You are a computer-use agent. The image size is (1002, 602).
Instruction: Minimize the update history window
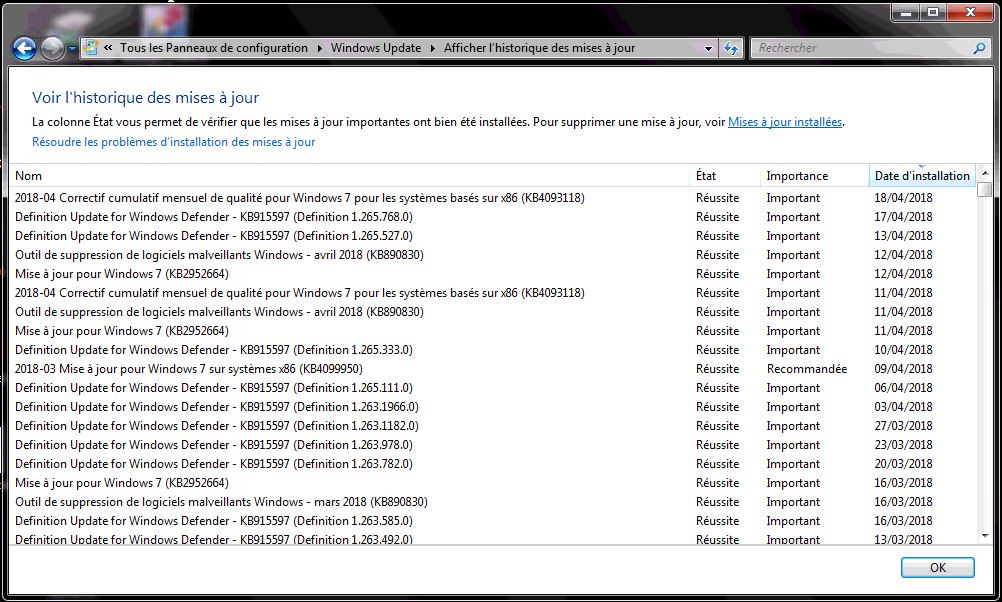pos(906,12)
